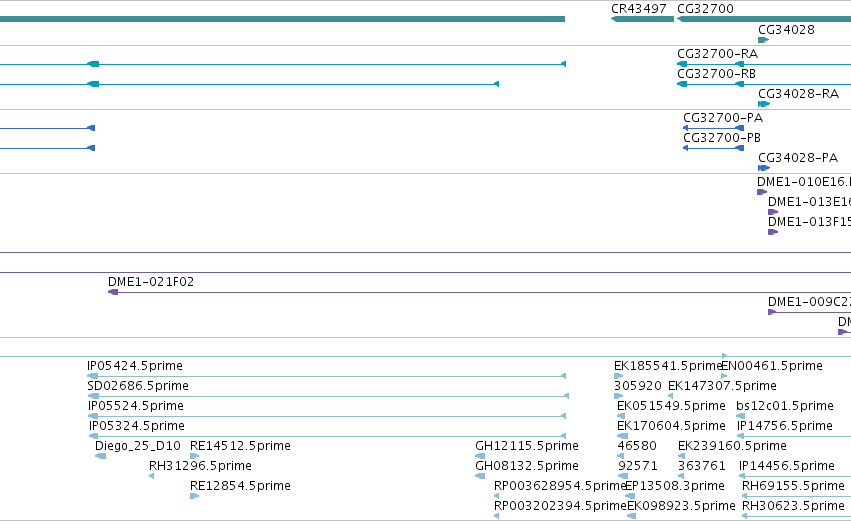Screen dimensions: 851x521
Task: Select the SD02686.5prime EST label
Action: (138, 386)
